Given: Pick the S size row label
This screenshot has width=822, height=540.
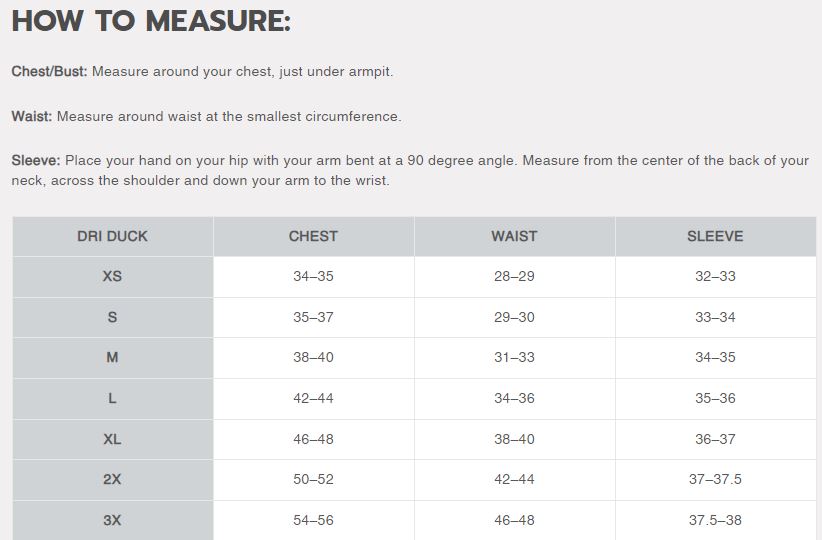Looking at the screenshot, I should pyautogui.click(x=112, y=317).
